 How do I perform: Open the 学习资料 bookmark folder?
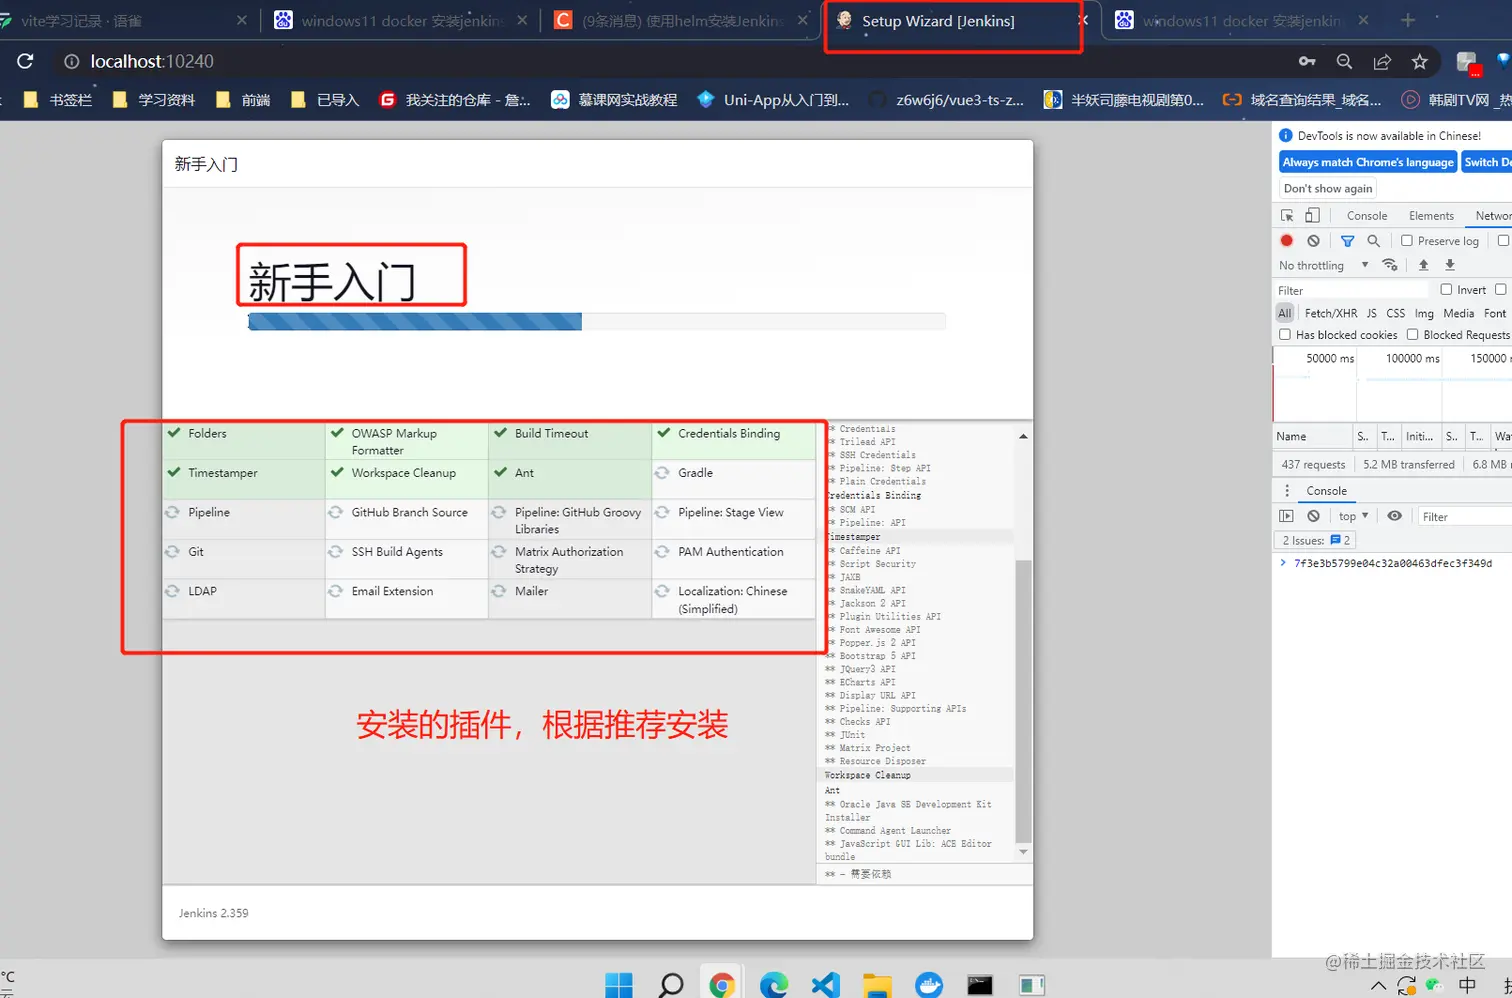click(154, 99)
